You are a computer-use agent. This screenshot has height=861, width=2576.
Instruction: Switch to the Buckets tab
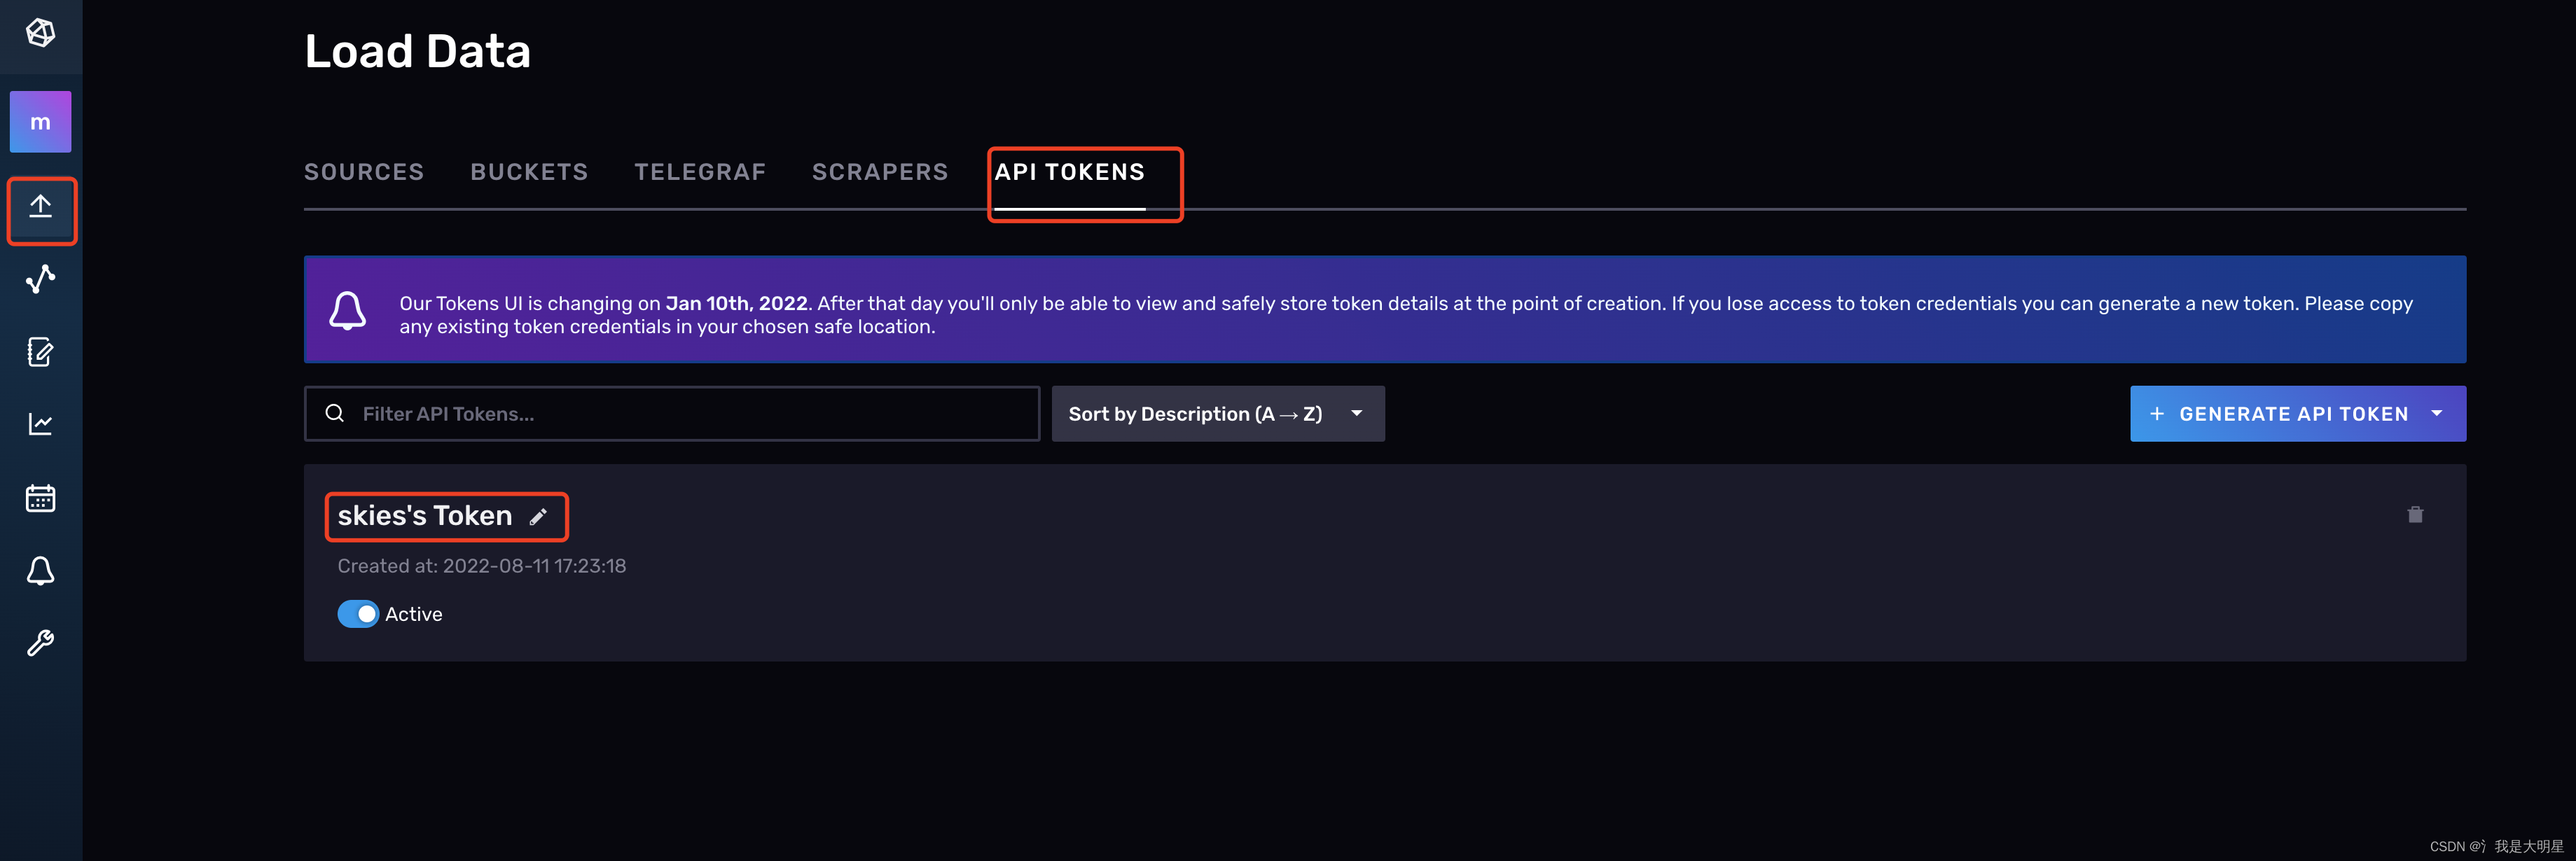529,172
